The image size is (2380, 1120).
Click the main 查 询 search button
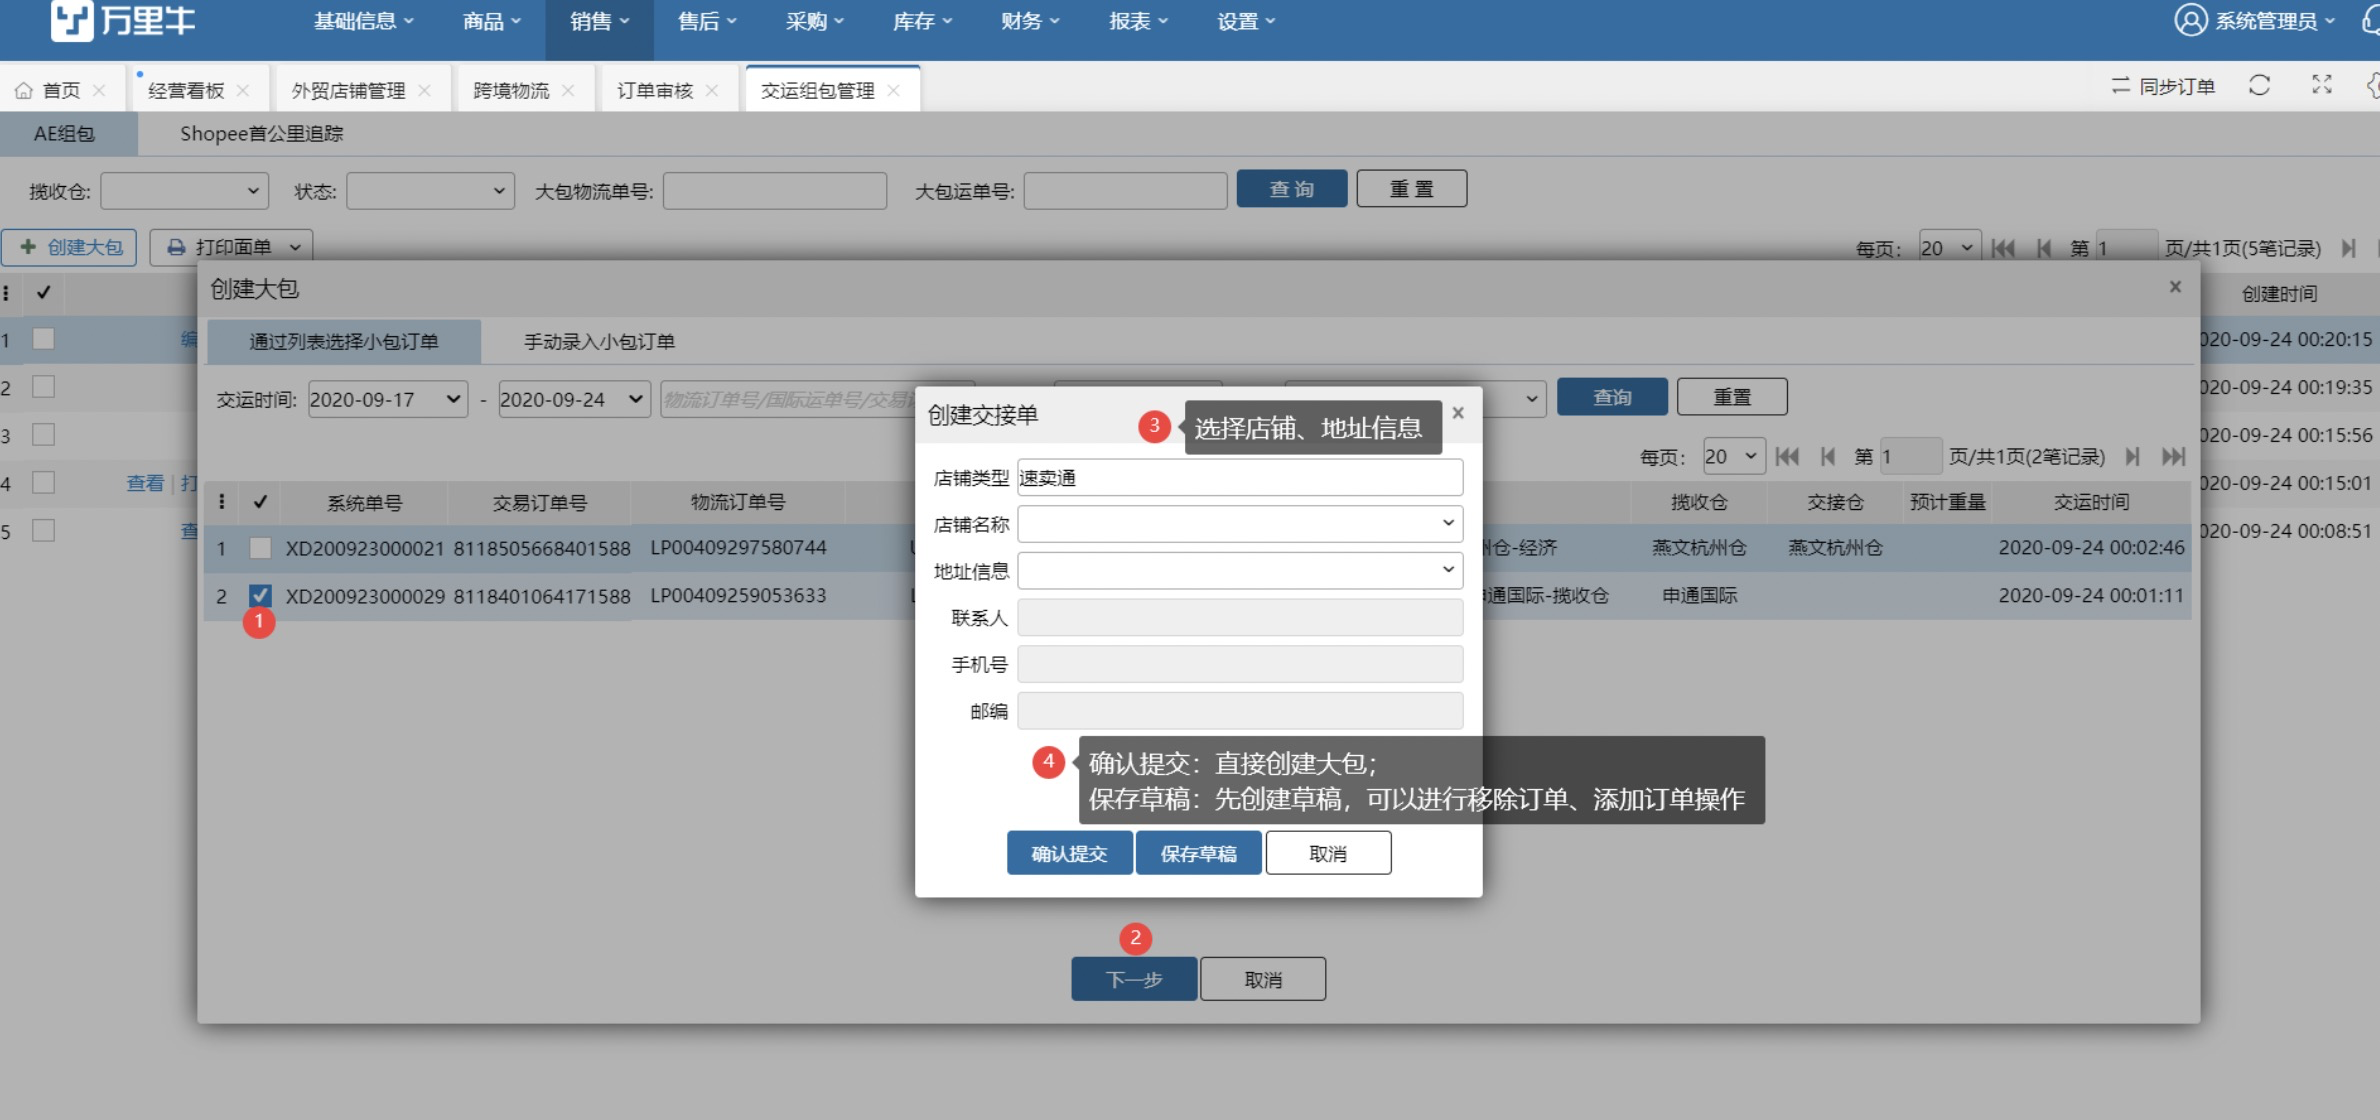coord(1292,189)
